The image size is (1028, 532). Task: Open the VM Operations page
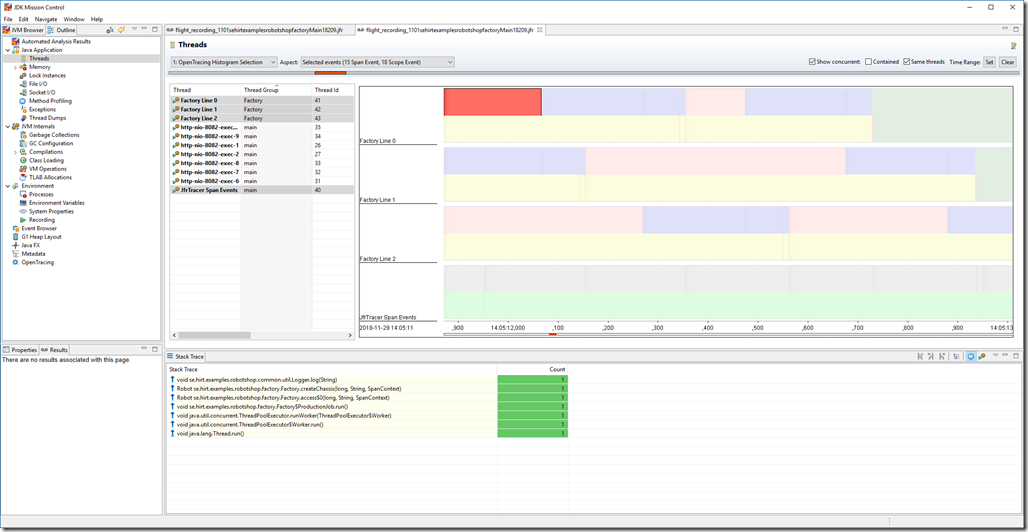click(x=47, y=169)
